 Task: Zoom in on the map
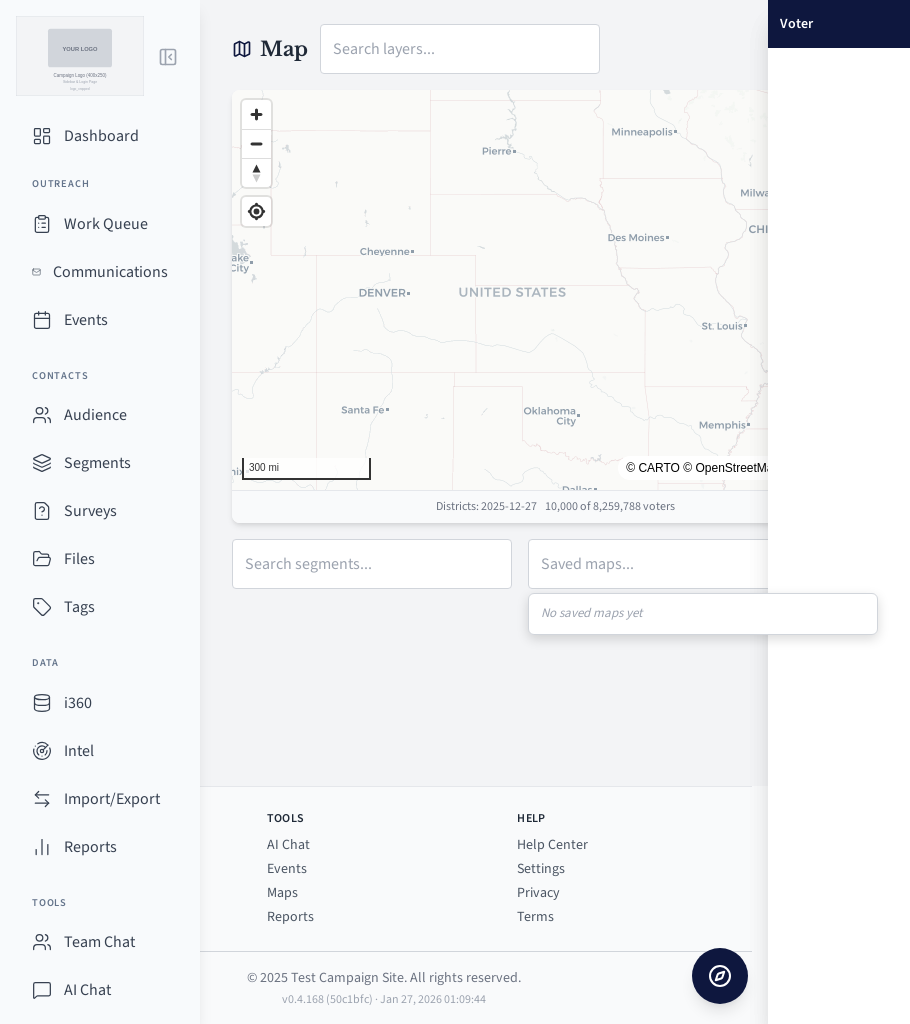pyautogui.click(x=256, y=115)
